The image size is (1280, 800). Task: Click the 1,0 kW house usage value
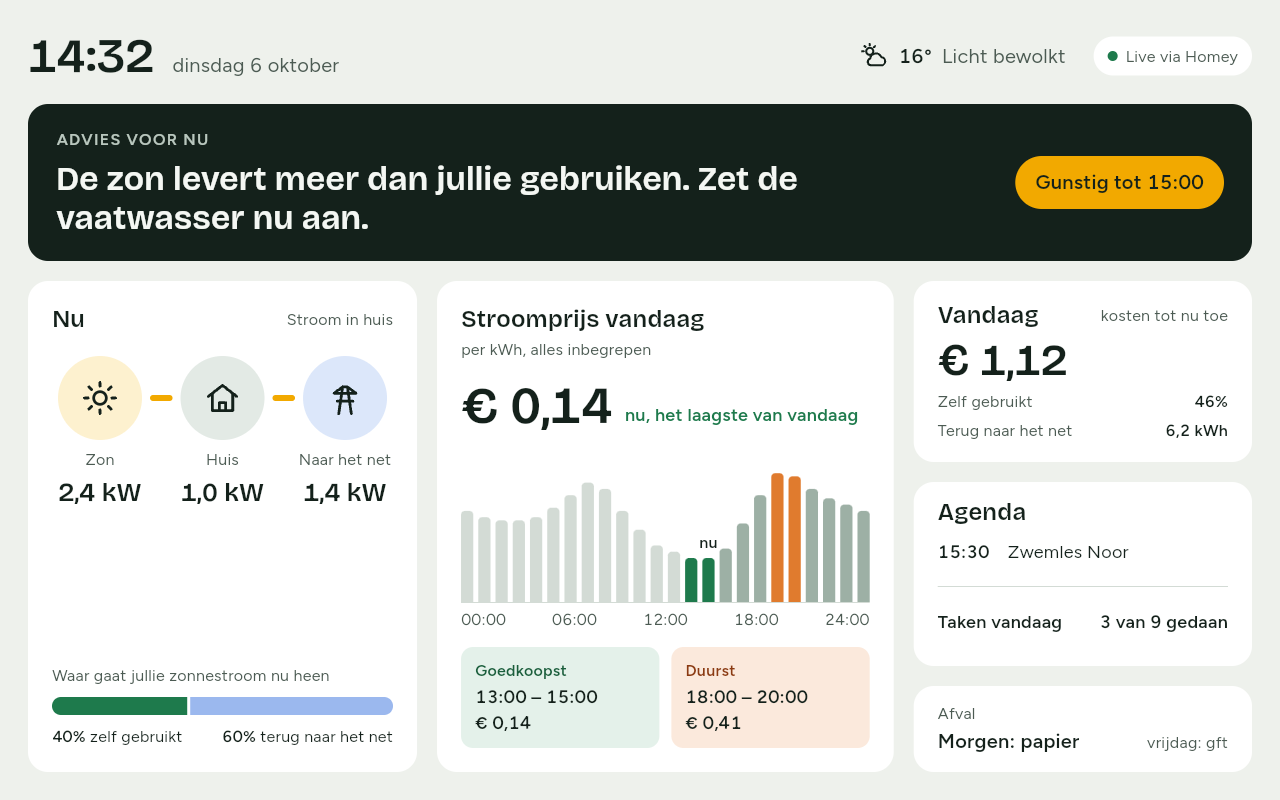pyautogui.click(x=222, y=493)
